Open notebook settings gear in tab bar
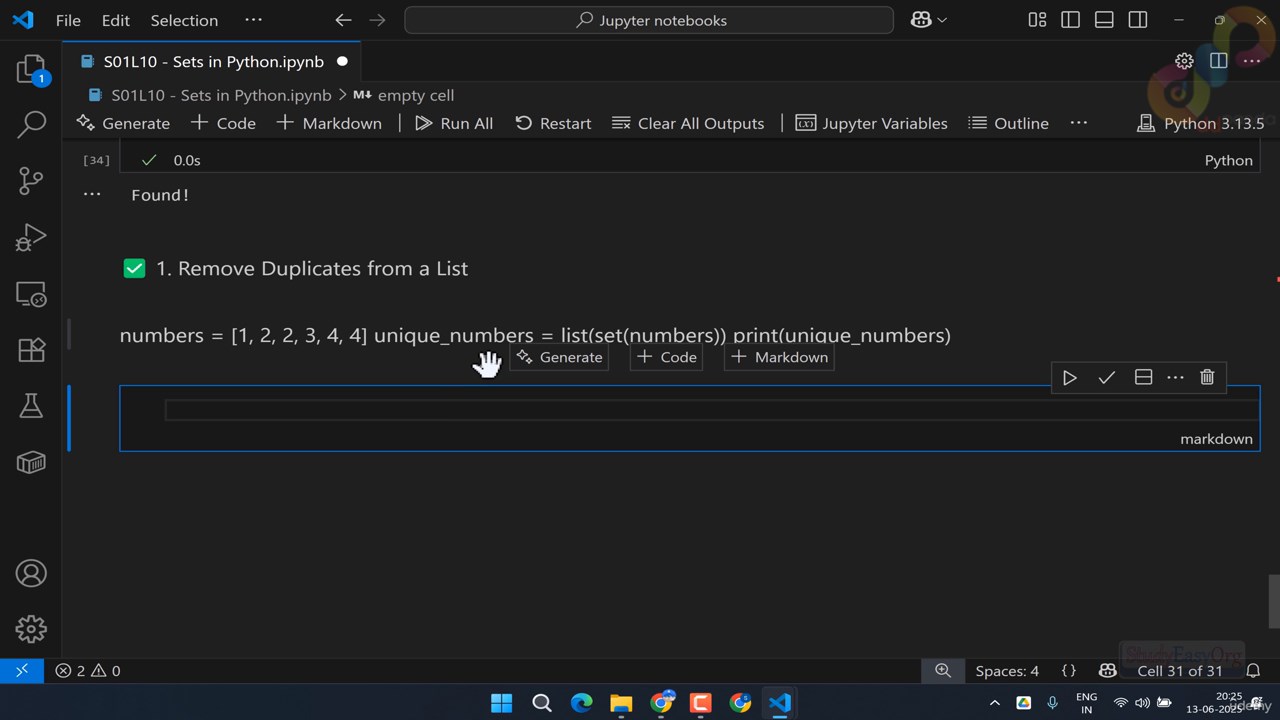The width and height of the screenshot is (1280, 720). click(1184, 61)
